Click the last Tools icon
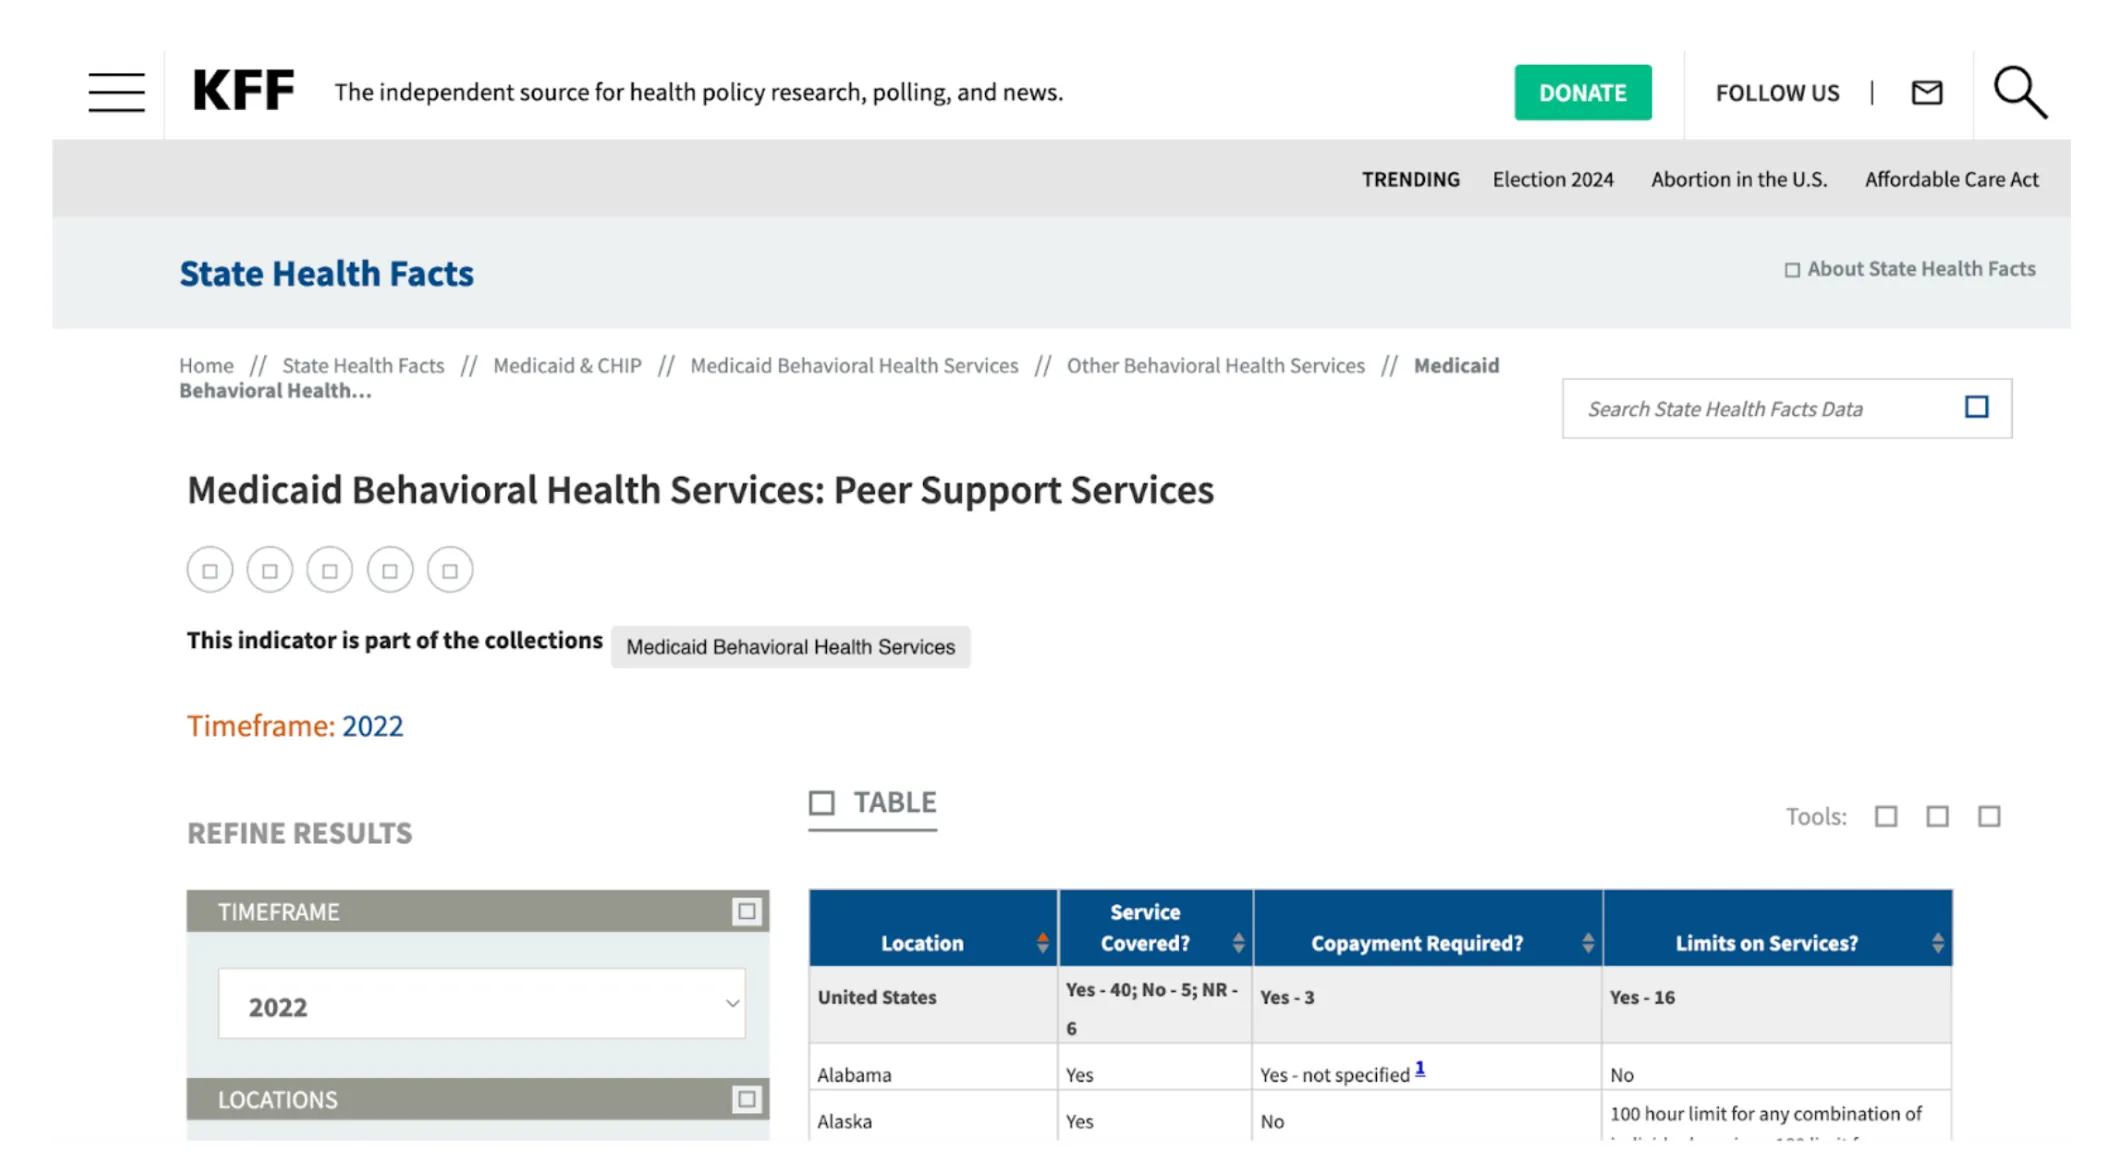This screenshot has height=1162, width=2122. [x=1989, y=817]
